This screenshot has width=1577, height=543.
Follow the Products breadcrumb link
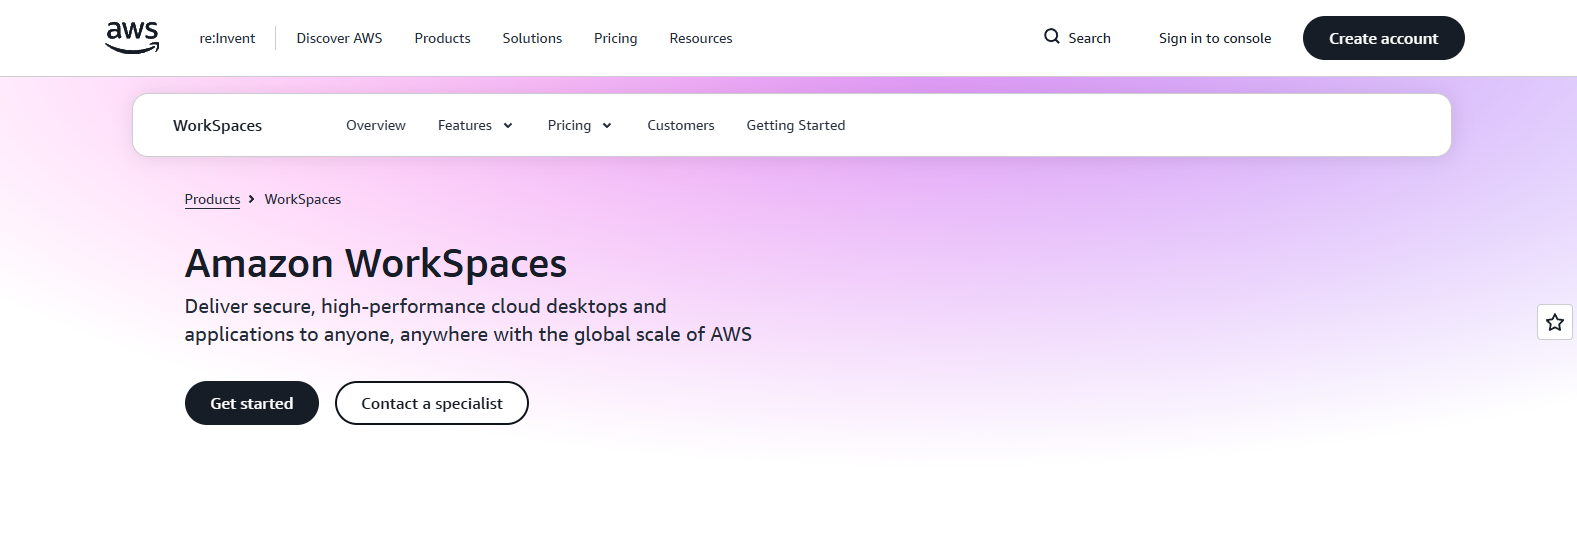coord(212,199)
